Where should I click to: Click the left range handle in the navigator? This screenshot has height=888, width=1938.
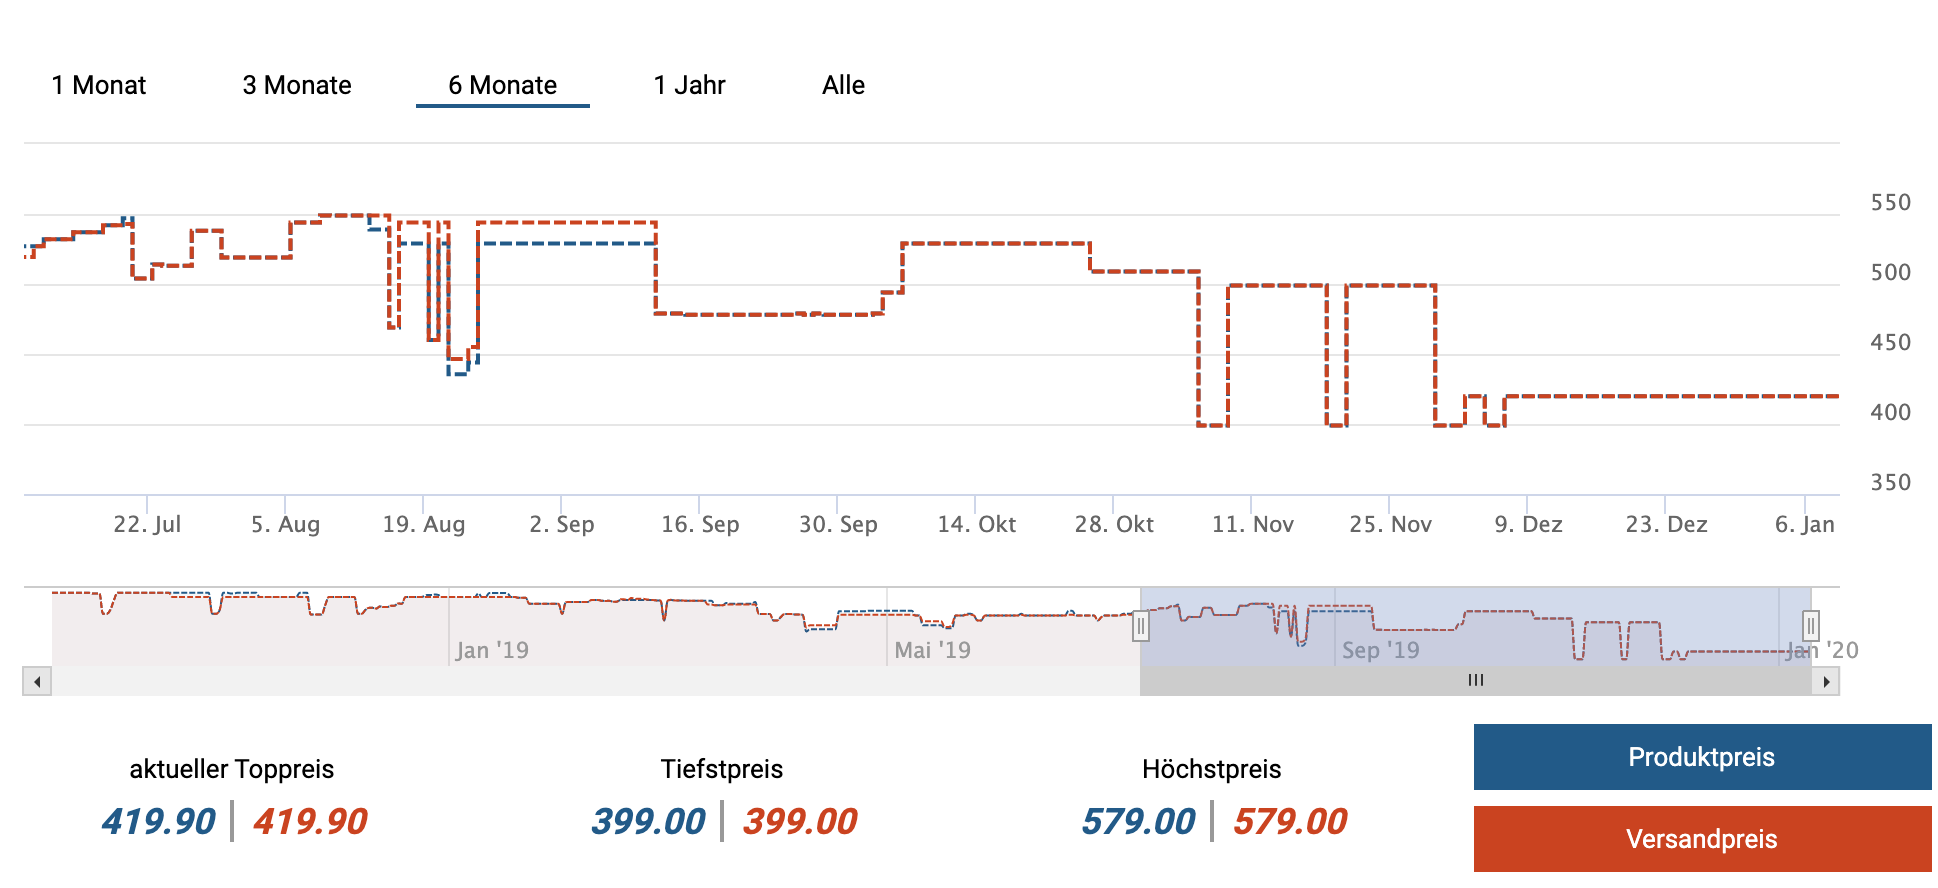click(x=1140, y=627)
